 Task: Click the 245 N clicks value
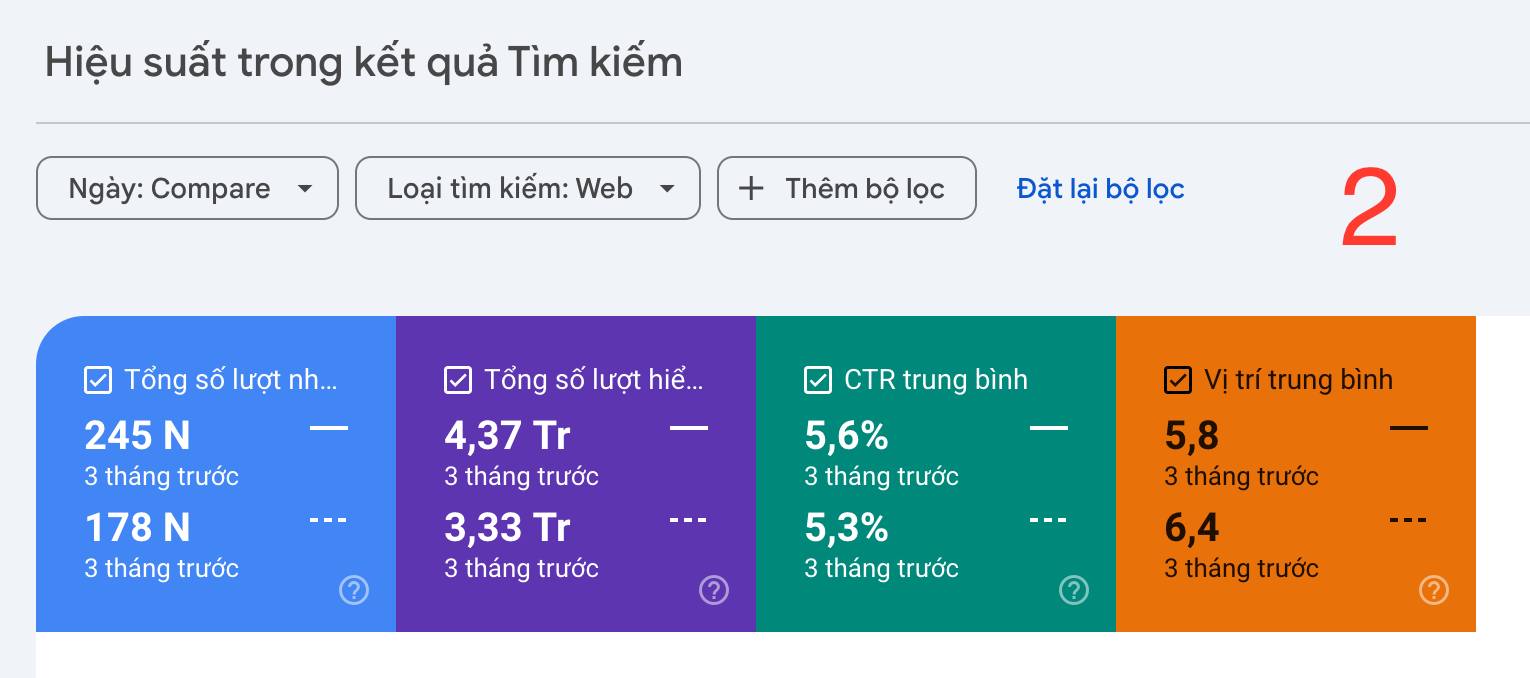pyautogui.click(x=137, y=436)
